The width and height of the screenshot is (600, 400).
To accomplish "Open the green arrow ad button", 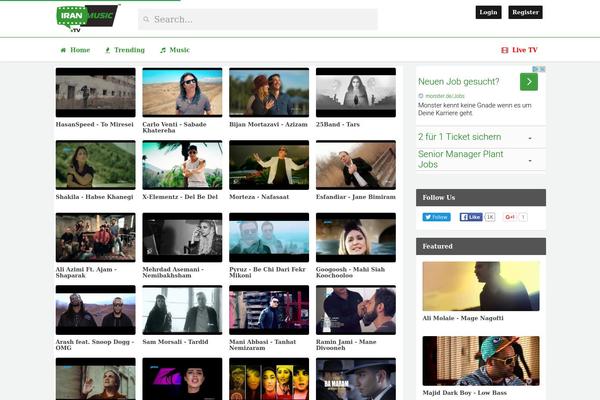I will (529, 82).
